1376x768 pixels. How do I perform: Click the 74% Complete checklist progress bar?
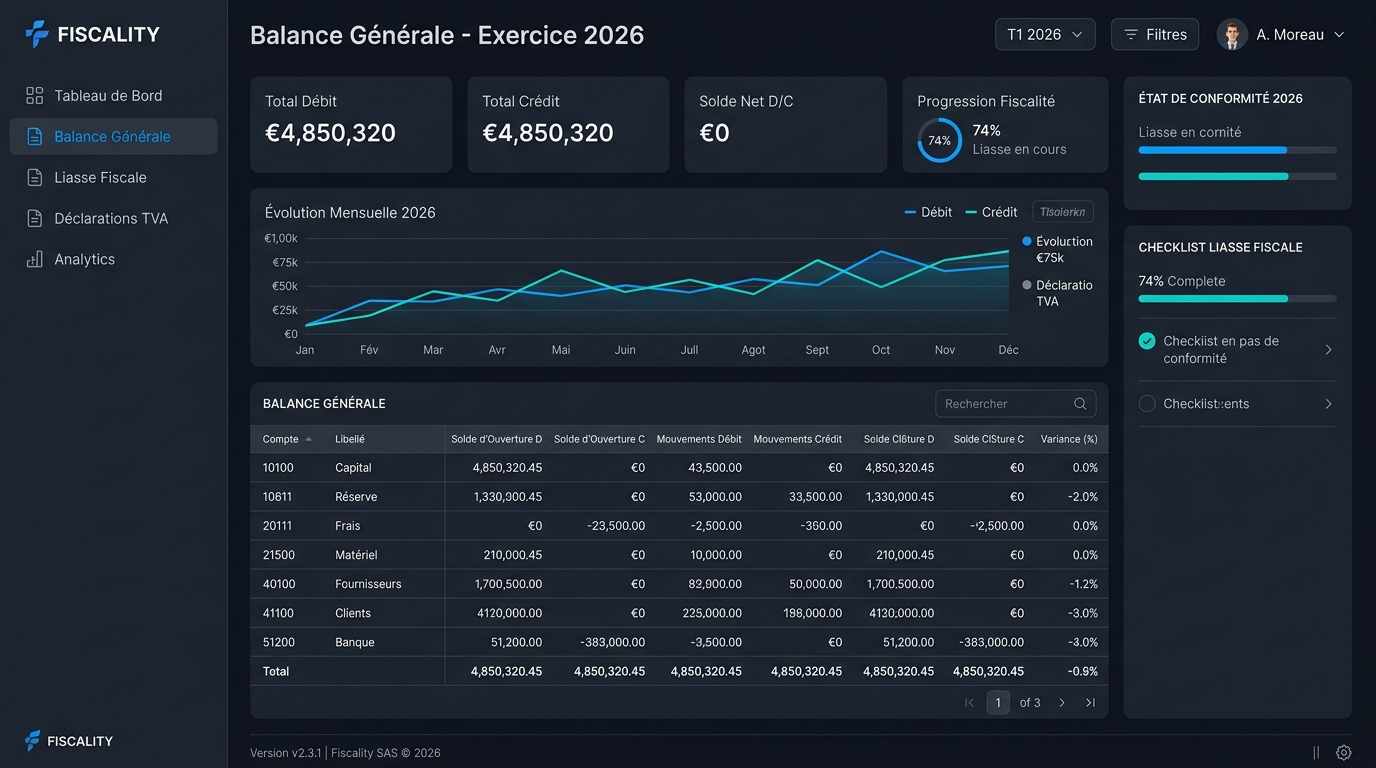point(1238,298)
